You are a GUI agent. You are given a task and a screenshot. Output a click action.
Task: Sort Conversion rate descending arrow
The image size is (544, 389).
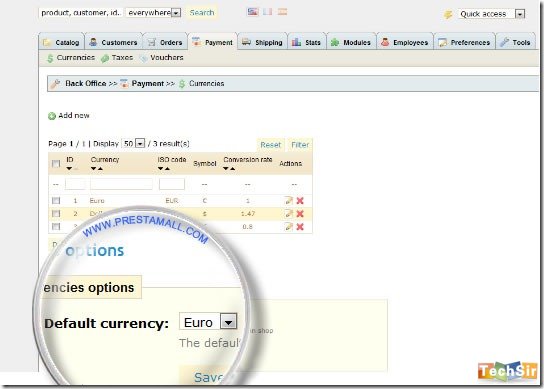pyautogui.click(x=226, y=169)
